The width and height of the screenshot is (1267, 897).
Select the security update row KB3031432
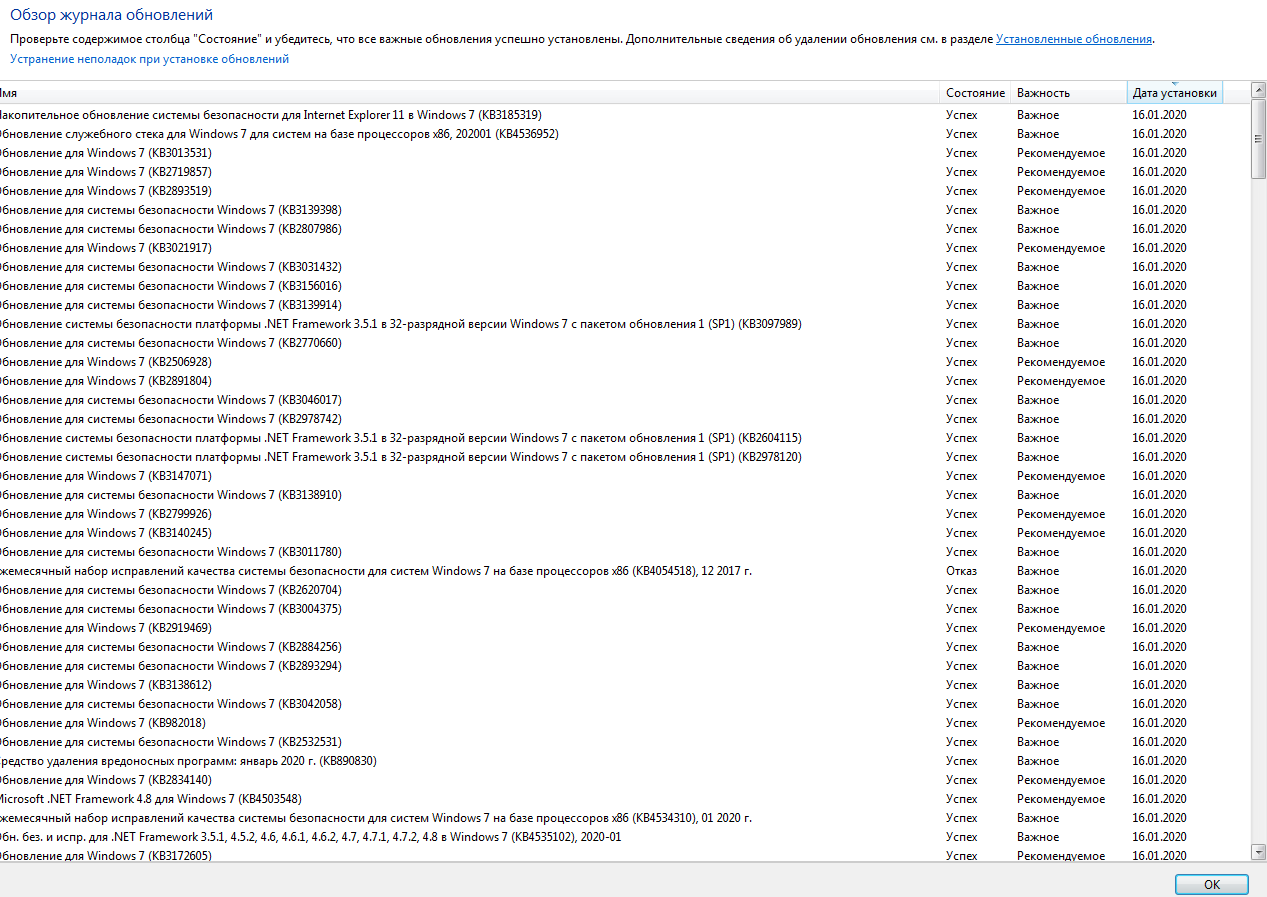point(625,267)
